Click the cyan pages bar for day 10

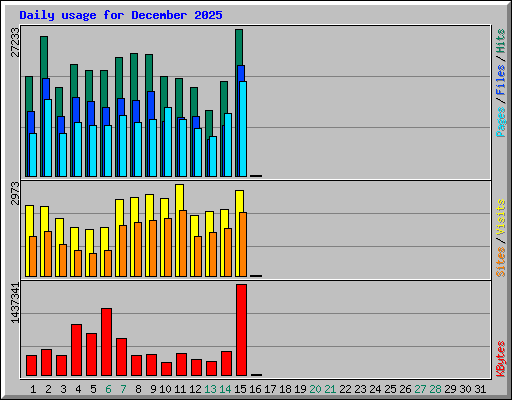point(168,142)
